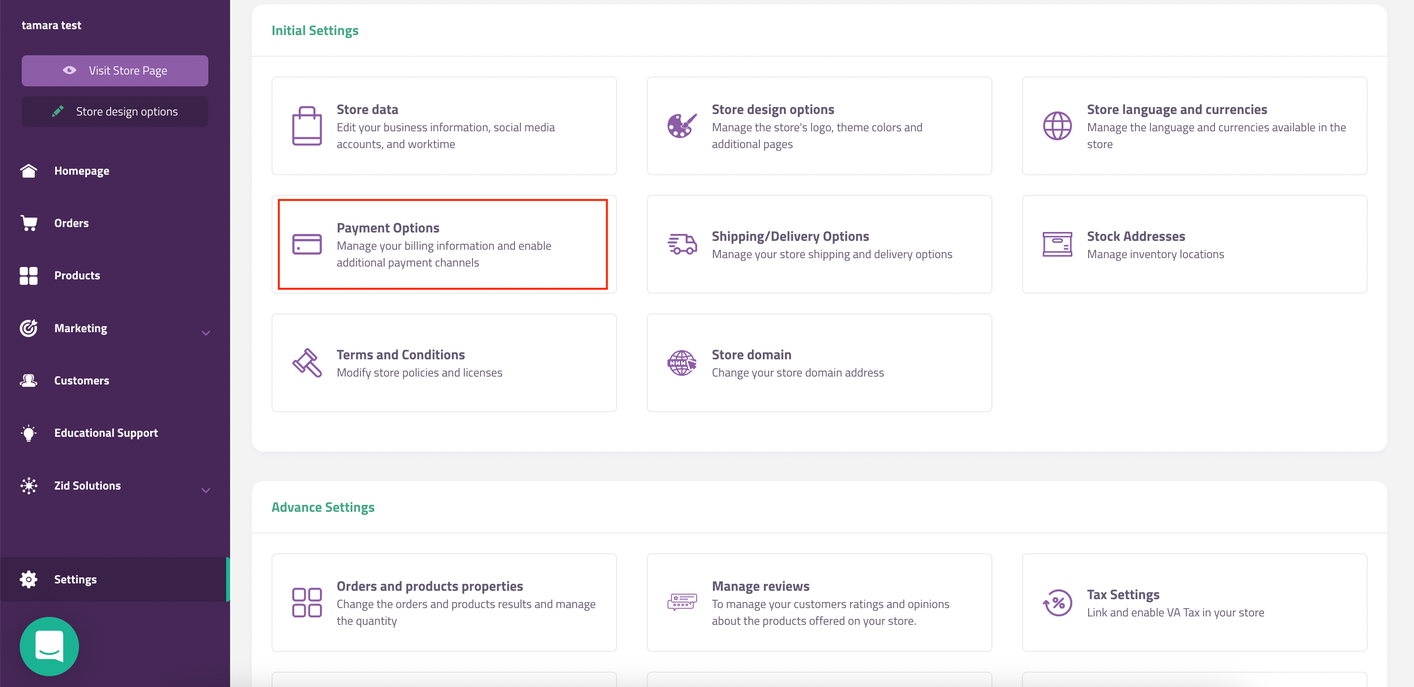The width and height of the screenshot is (1414, 687).
Task: Click the percent Tax Settings icon
Action: coord(1057,603)
